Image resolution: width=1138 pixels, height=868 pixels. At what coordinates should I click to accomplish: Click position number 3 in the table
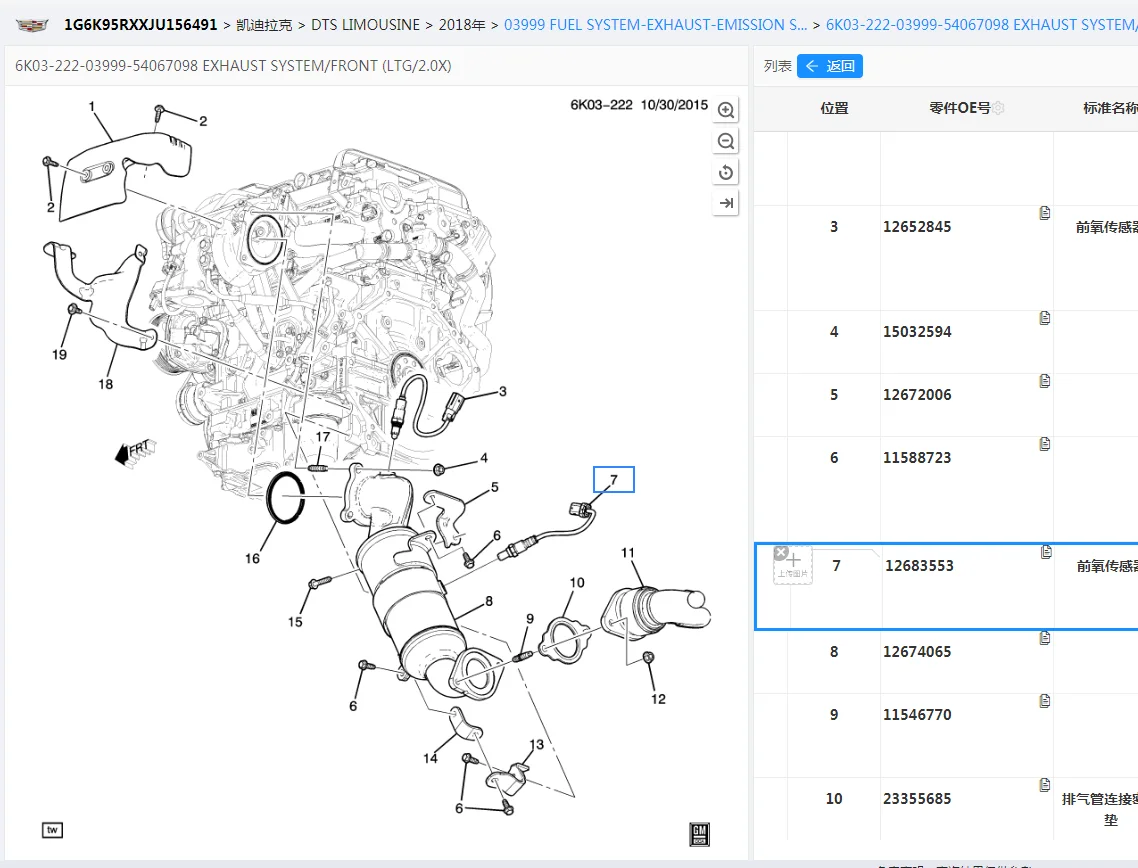point(834,227)
